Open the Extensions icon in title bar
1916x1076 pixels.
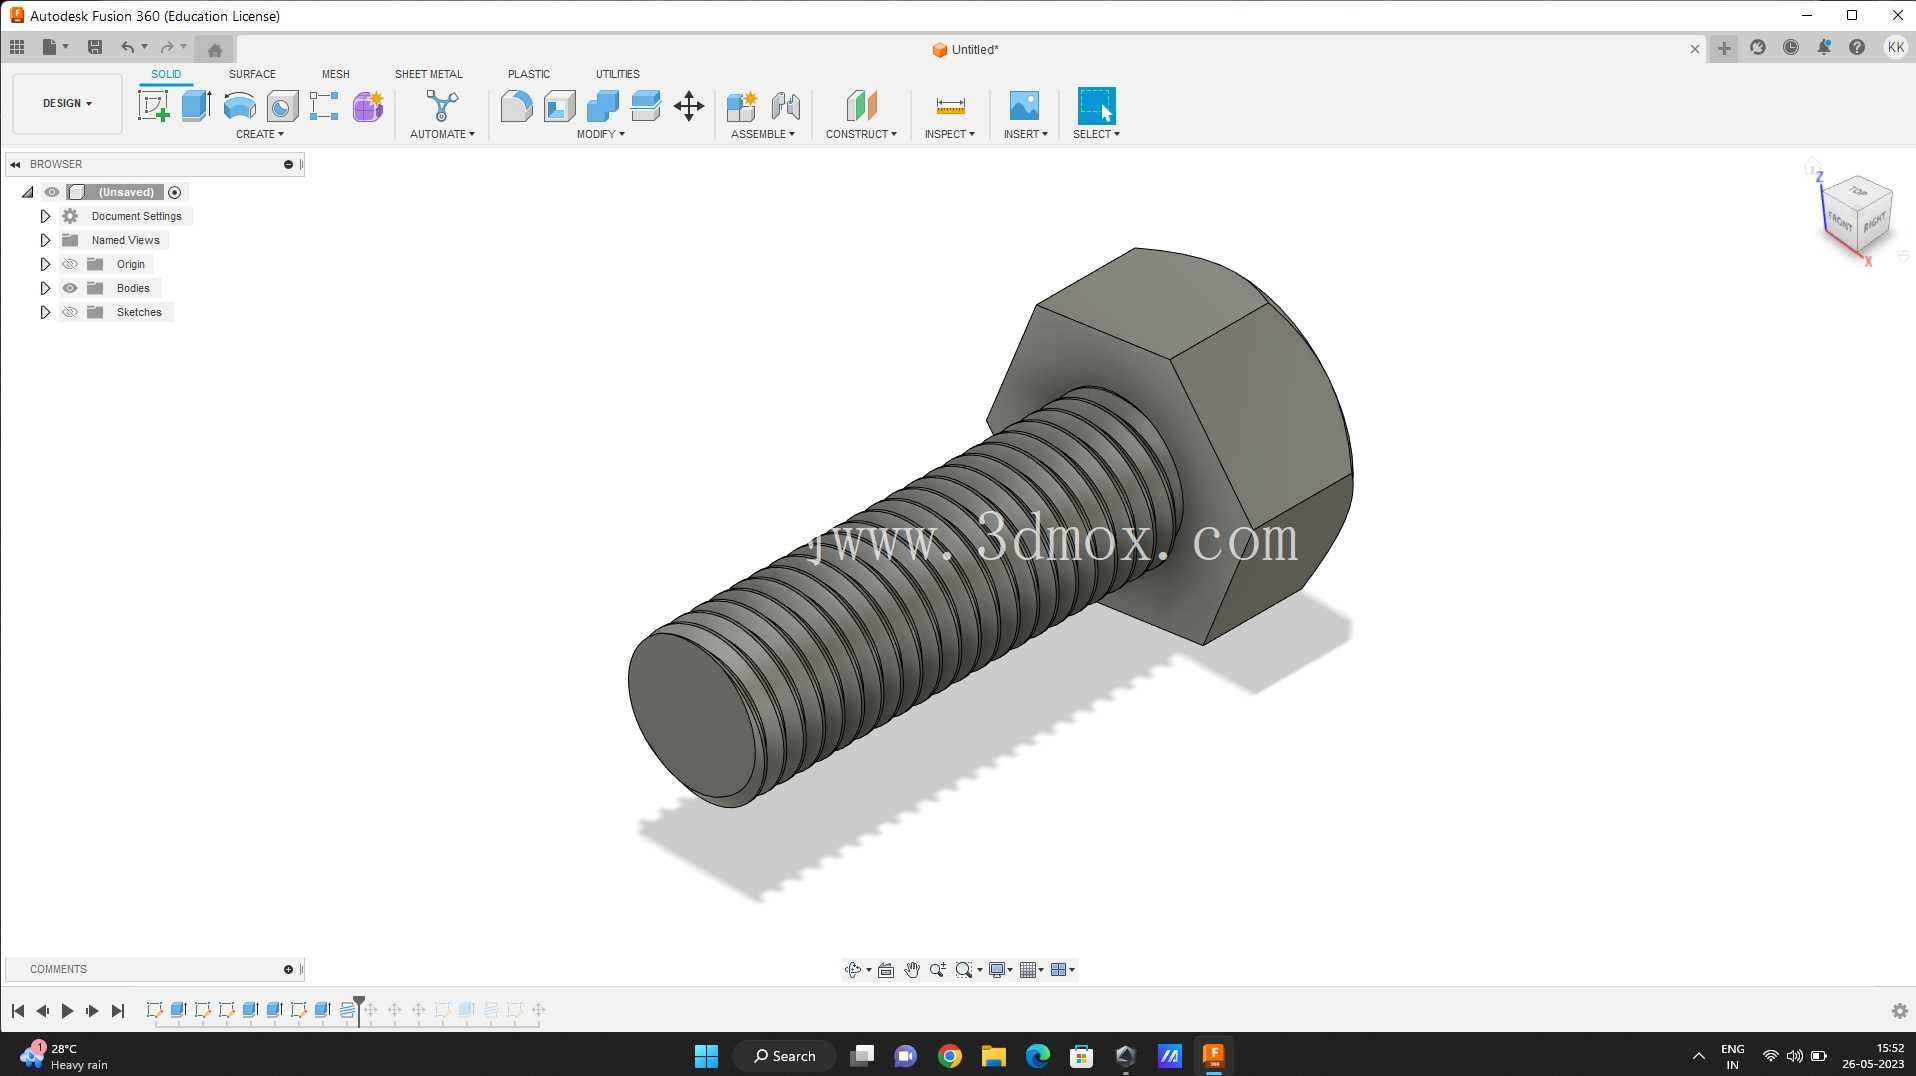coord(1758,47)
